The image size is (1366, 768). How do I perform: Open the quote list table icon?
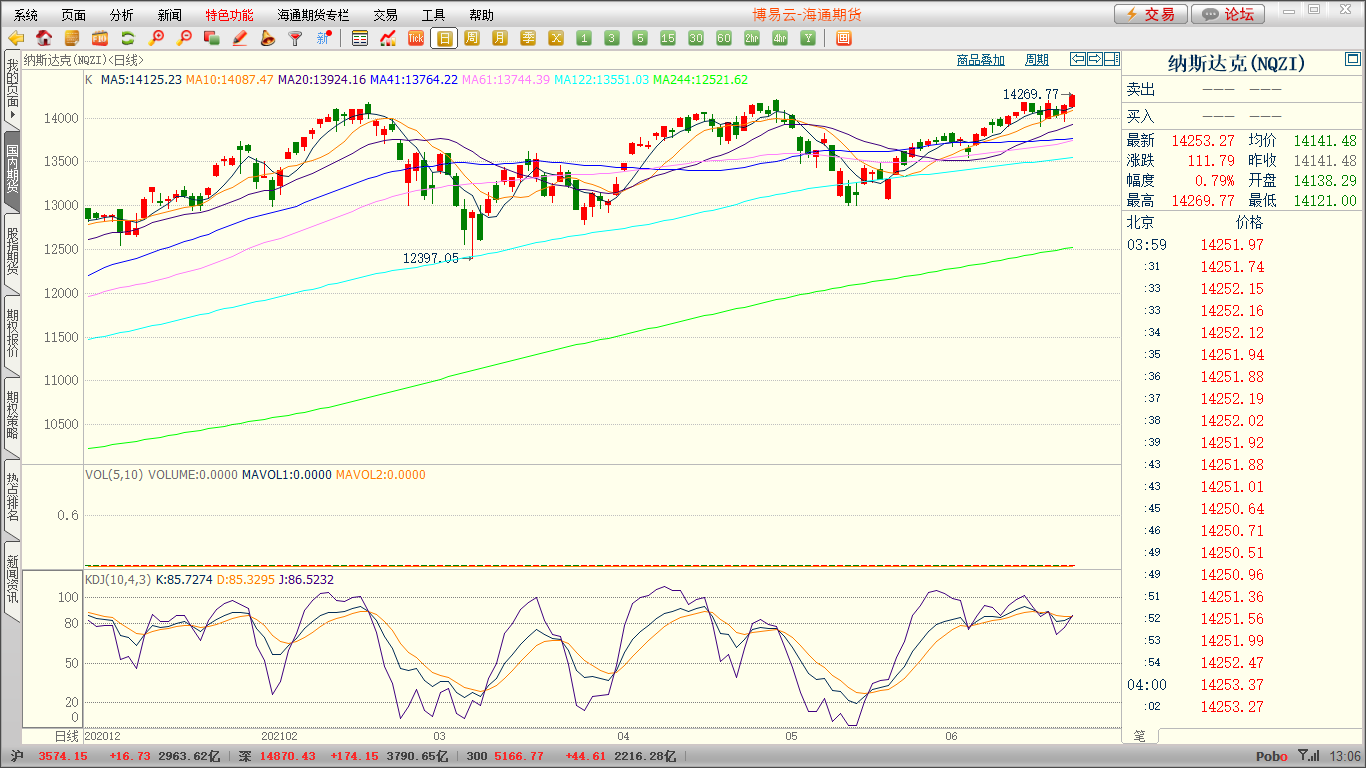(360, 38)
